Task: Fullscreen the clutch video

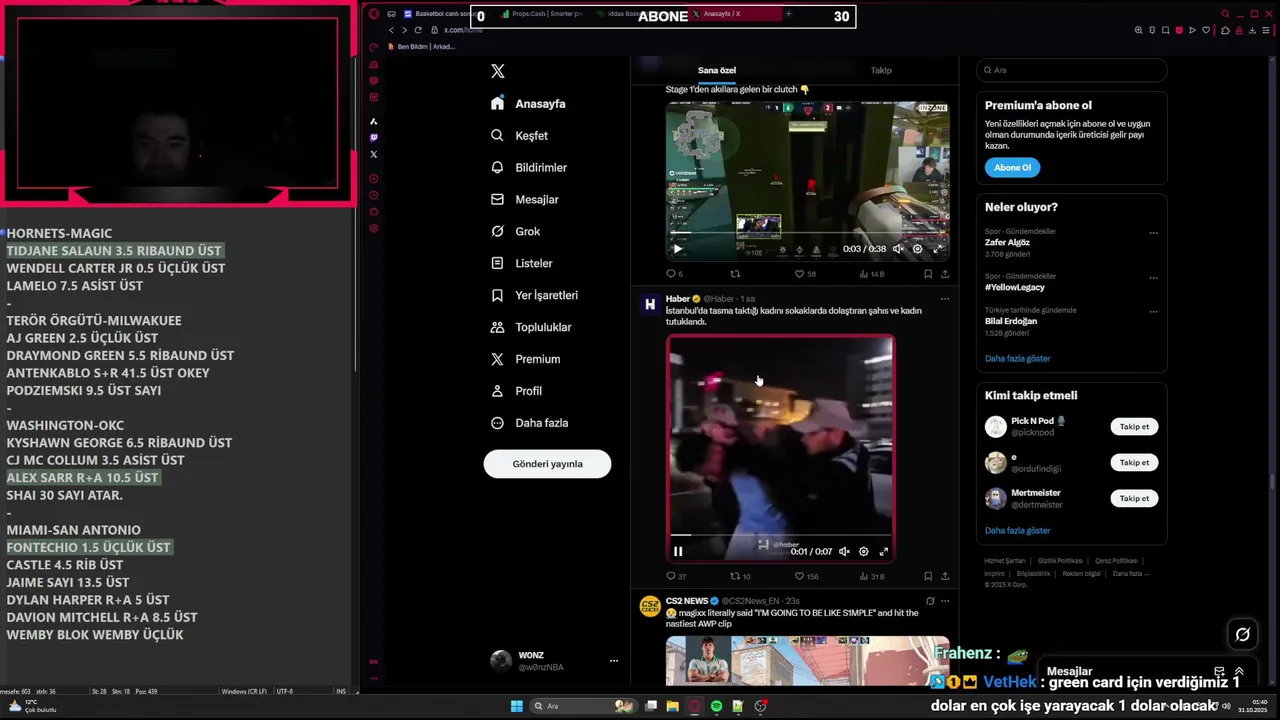Action: [937, 249]
